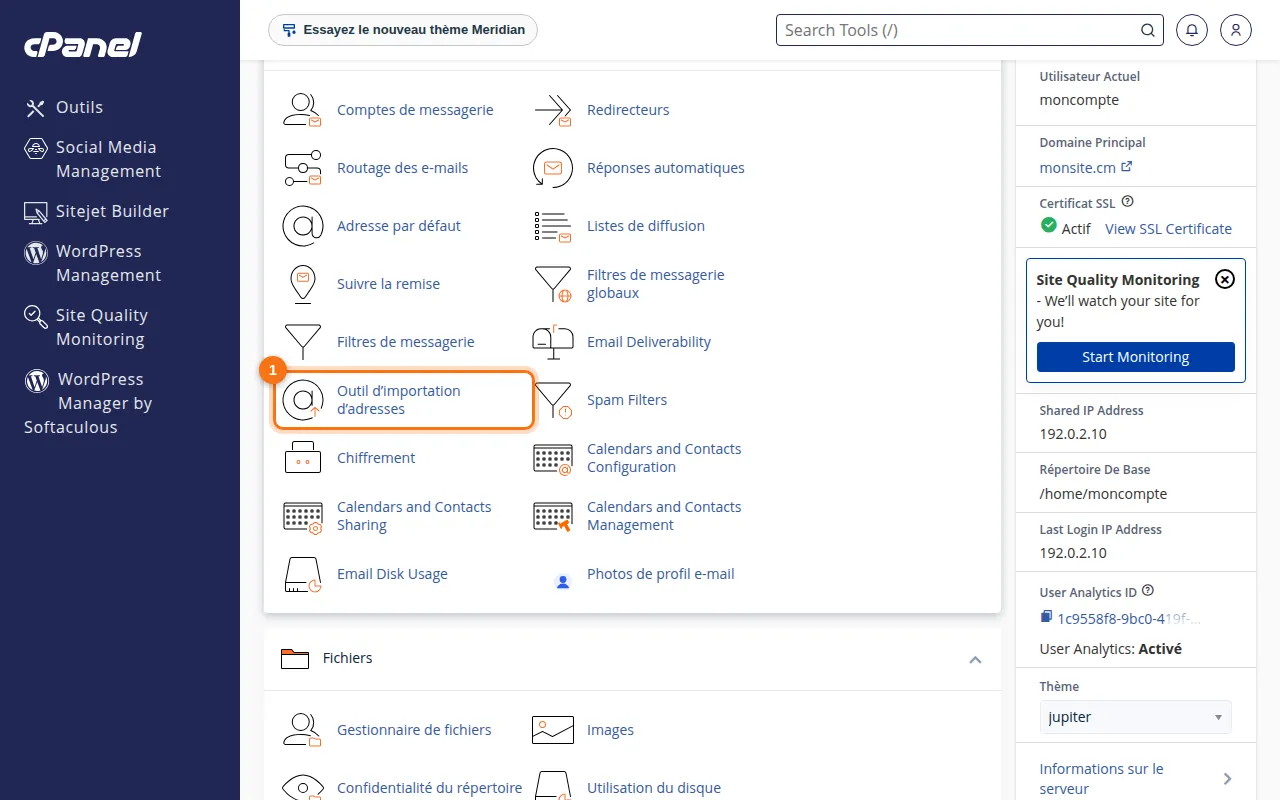Click the Suivre la remise icon
The height and width of the screenshot is (800, 1280).
coord(302,284)
